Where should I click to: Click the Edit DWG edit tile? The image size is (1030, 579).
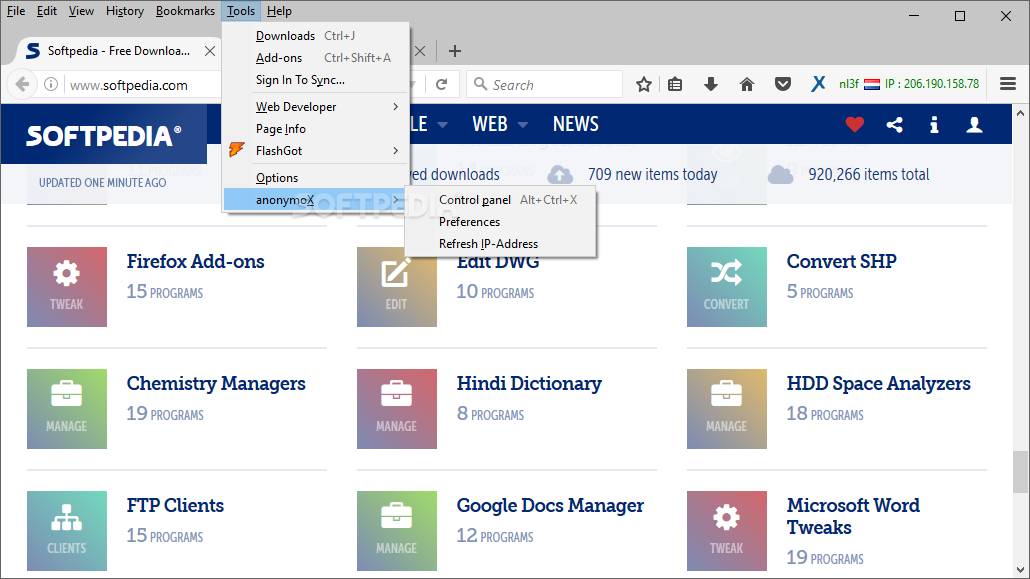(x=397, y=287)
